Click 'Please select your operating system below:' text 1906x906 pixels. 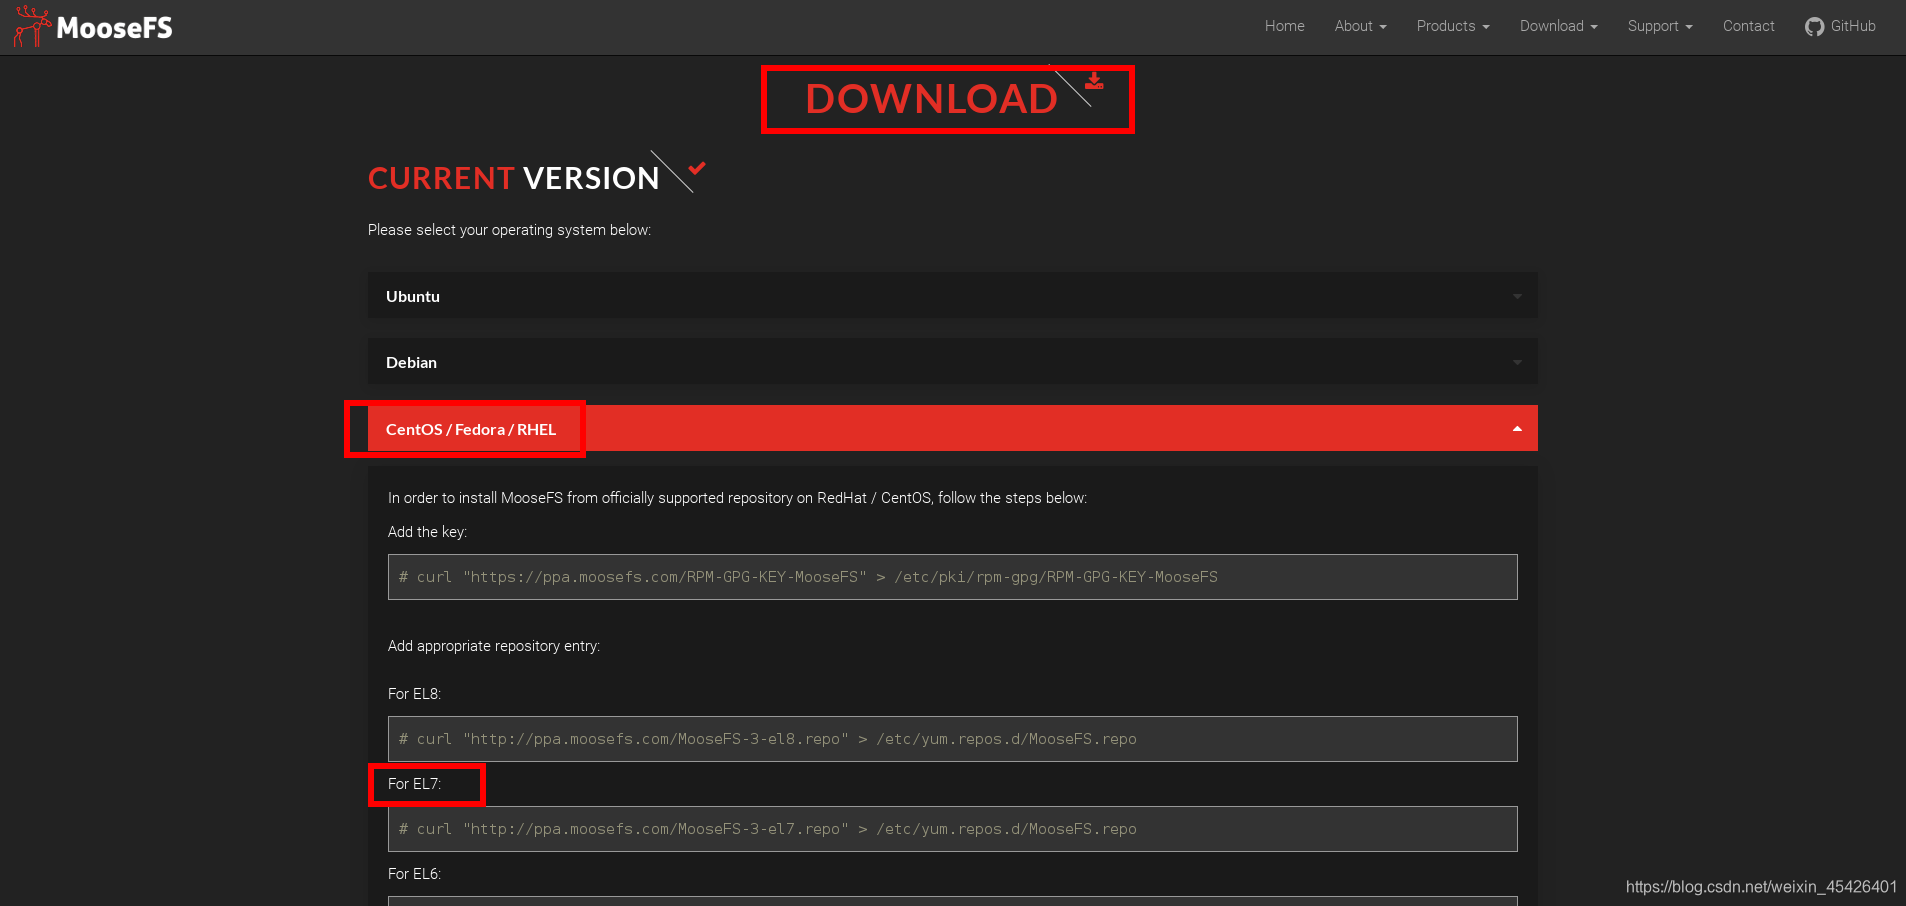pyautogui.click(x=509, y=230)
